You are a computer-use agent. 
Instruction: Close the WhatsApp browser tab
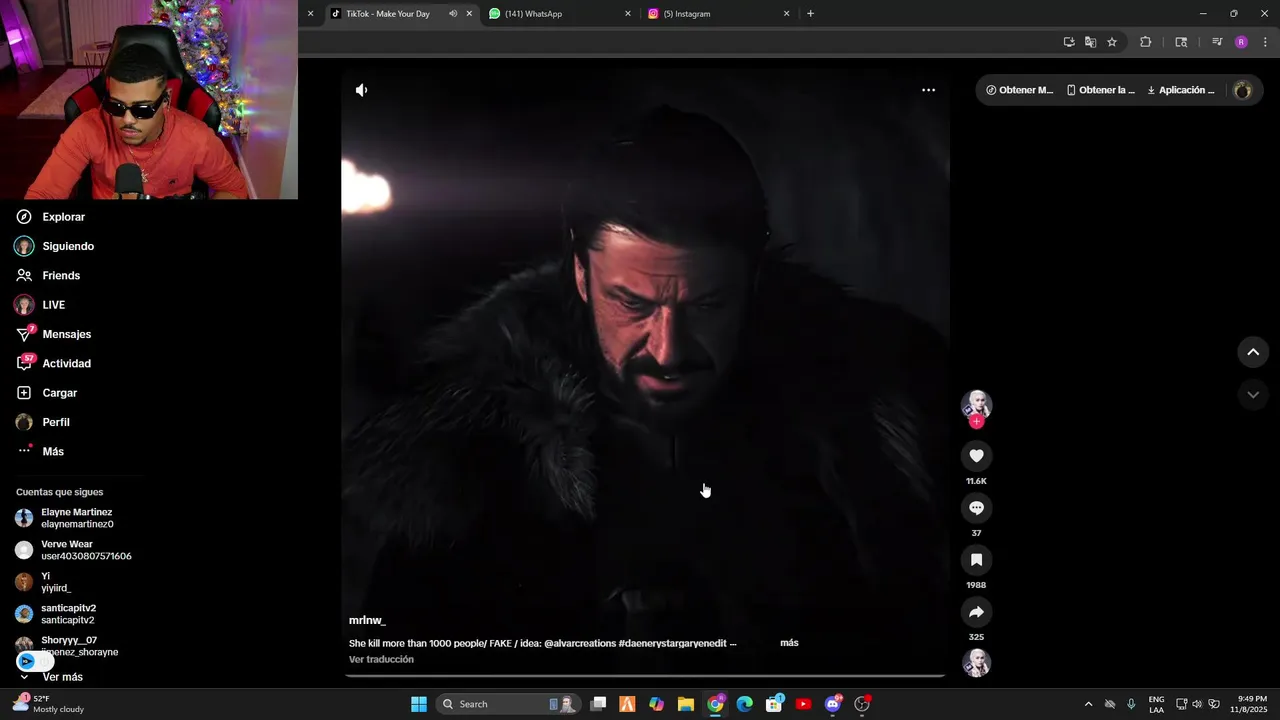point(628,14)
